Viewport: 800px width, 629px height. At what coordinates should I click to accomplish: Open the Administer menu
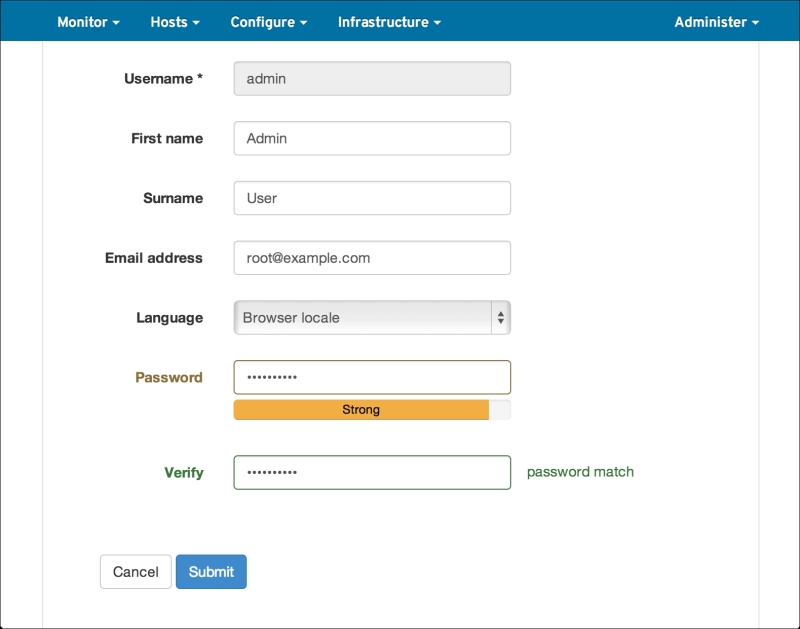coord(716,22)
